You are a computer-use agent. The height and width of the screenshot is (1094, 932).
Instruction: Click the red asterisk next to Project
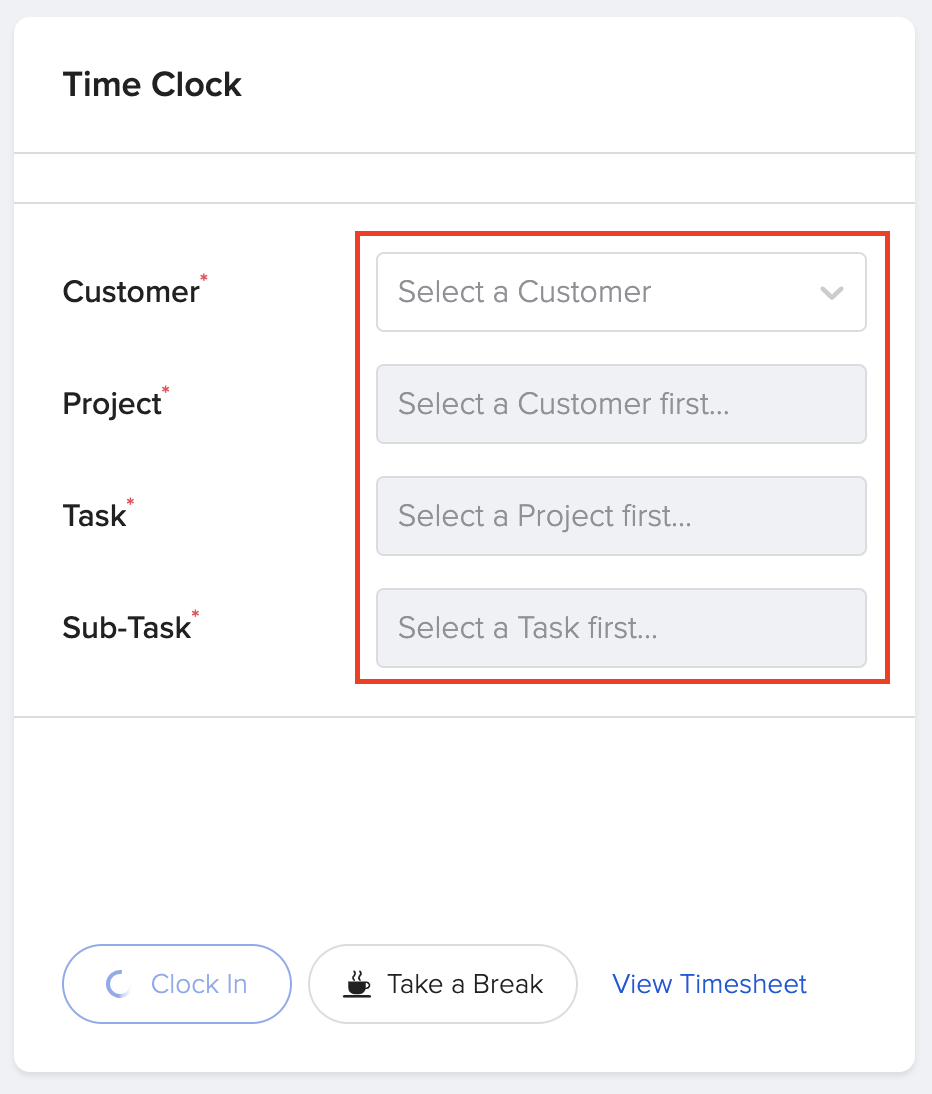point(166,390)
